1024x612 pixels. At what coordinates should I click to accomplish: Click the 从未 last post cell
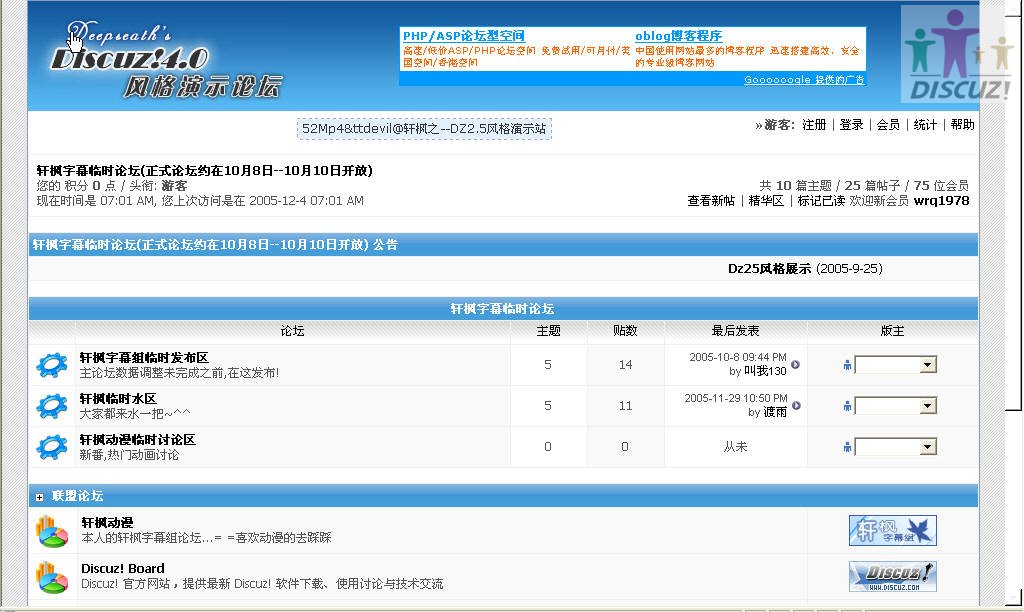(735, 447)
